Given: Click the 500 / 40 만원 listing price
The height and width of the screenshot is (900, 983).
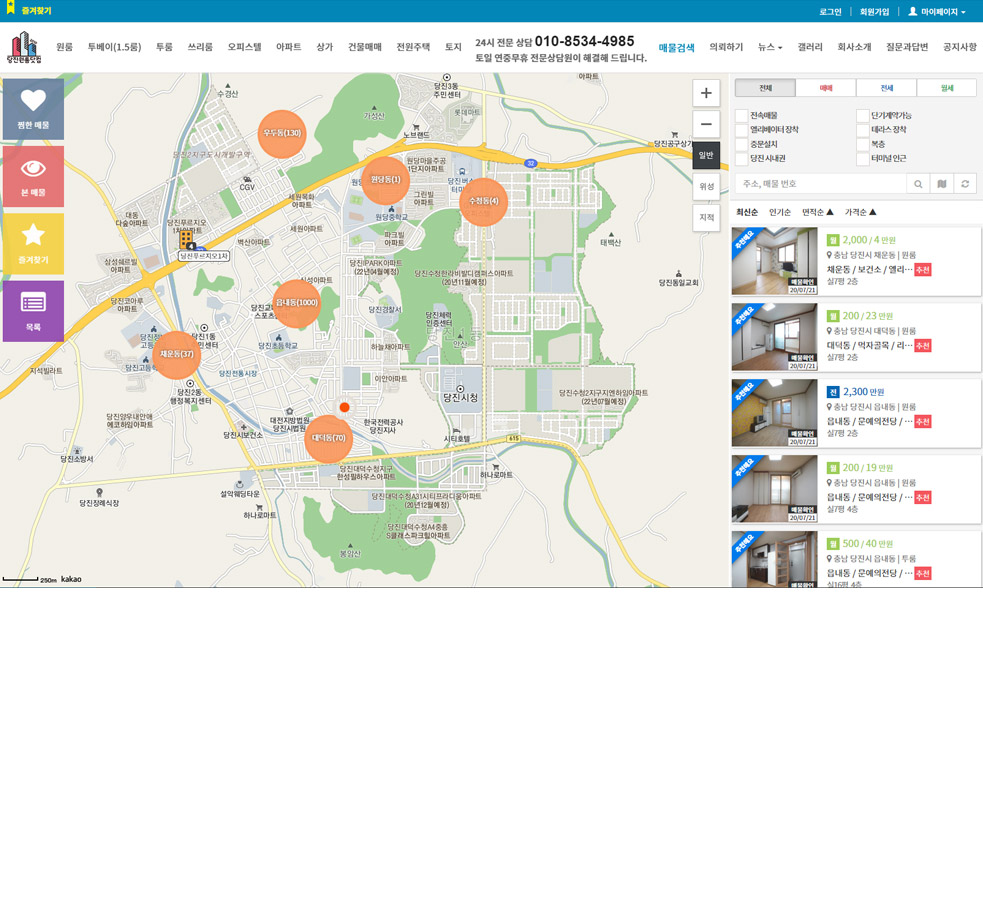Looking at the screenshot, I should (x=868, y=544).
